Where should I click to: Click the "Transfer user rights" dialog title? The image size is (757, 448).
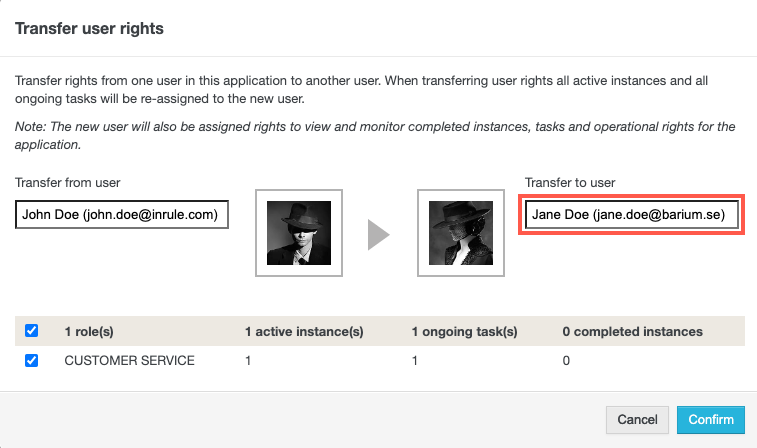tap(89, 28)
